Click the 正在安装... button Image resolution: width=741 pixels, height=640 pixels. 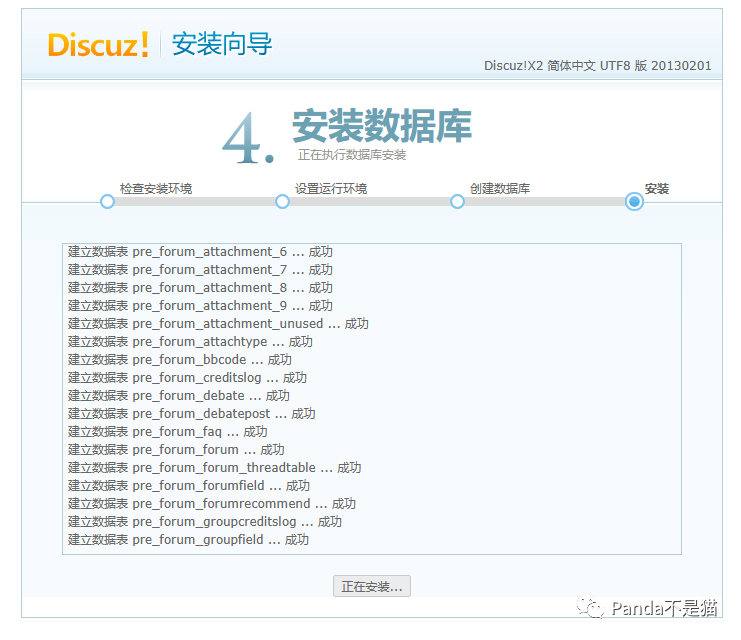[x=371, y=586]
